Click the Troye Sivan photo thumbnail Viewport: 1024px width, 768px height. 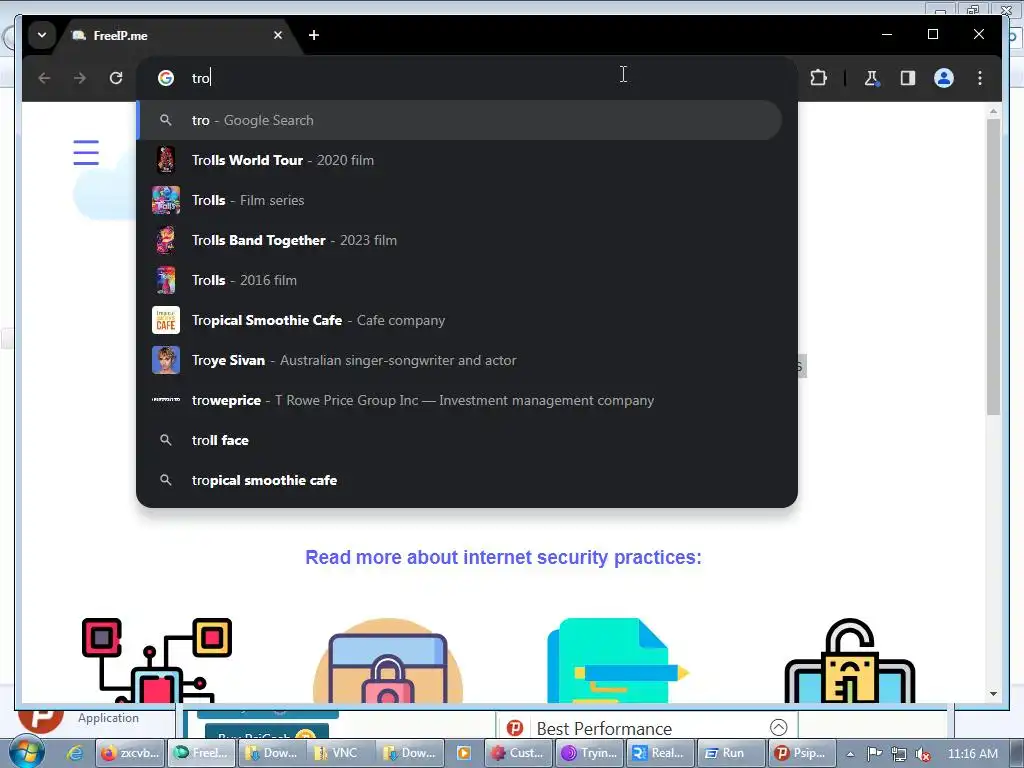pos(166,360)
